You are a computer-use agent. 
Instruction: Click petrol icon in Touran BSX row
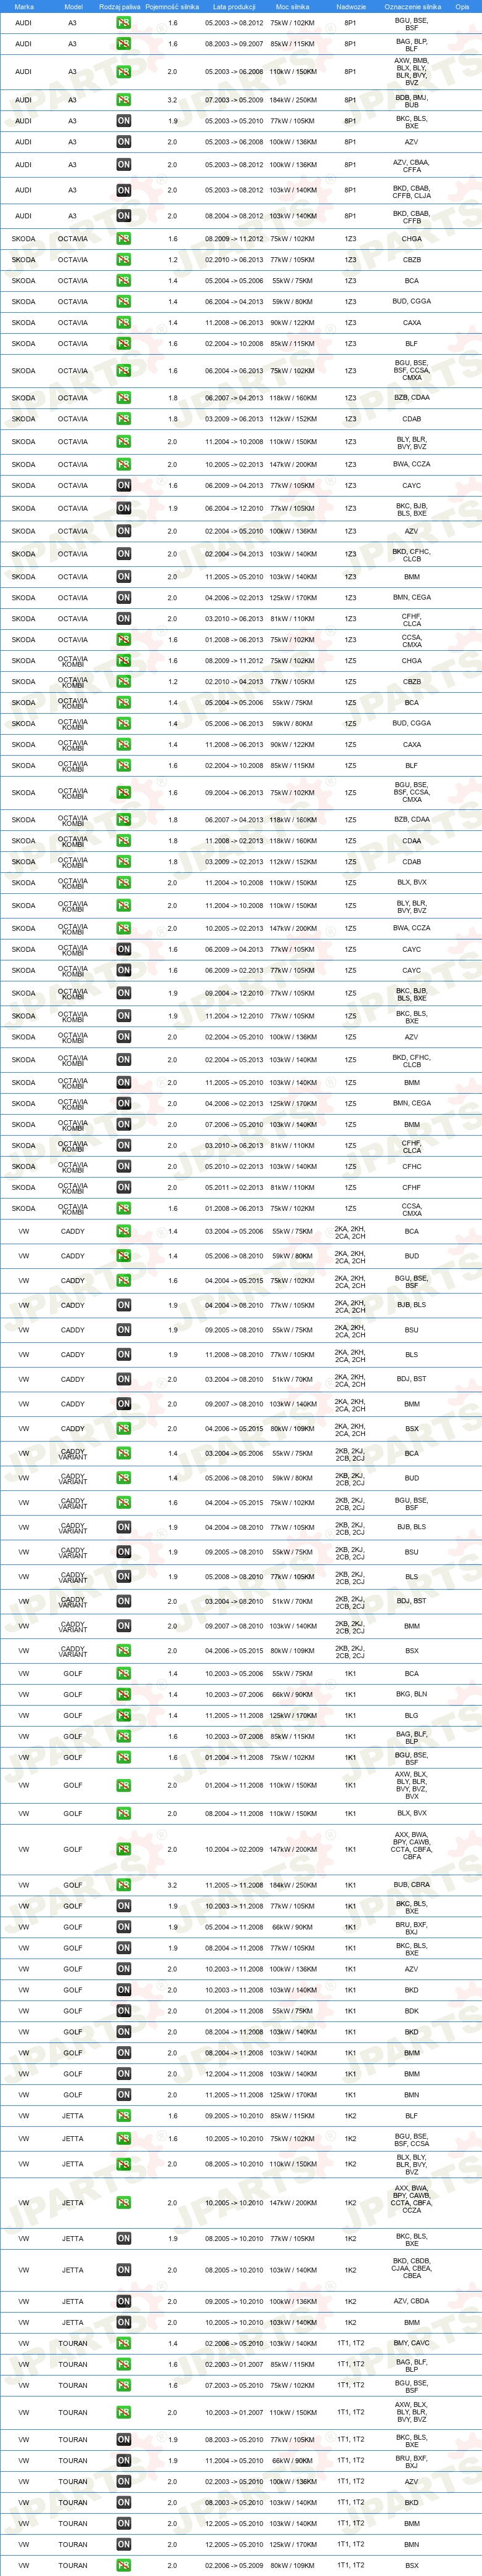point(123,2565)
